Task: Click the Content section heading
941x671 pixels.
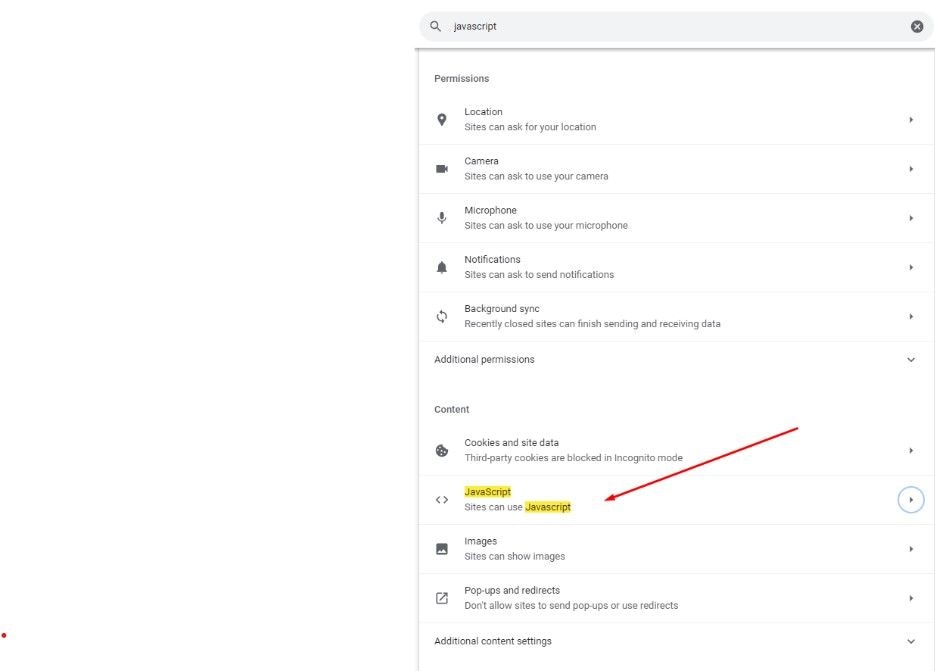Action: [x=451, y=409]
